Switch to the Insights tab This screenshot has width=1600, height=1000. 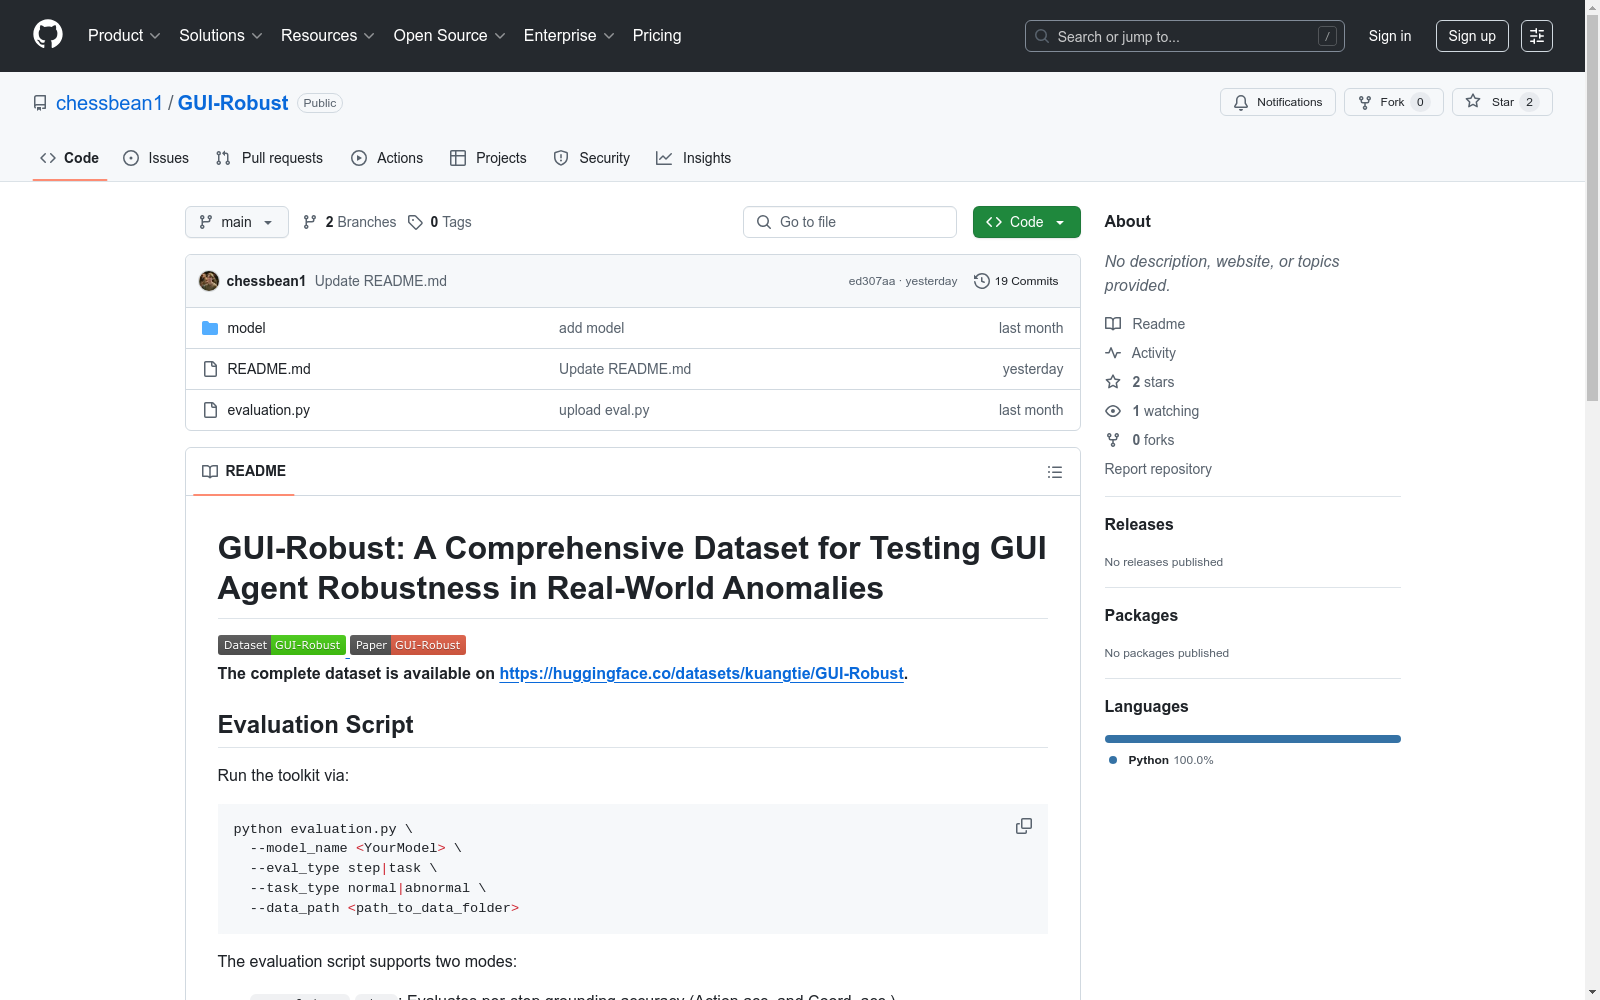[x=694, y=158]
